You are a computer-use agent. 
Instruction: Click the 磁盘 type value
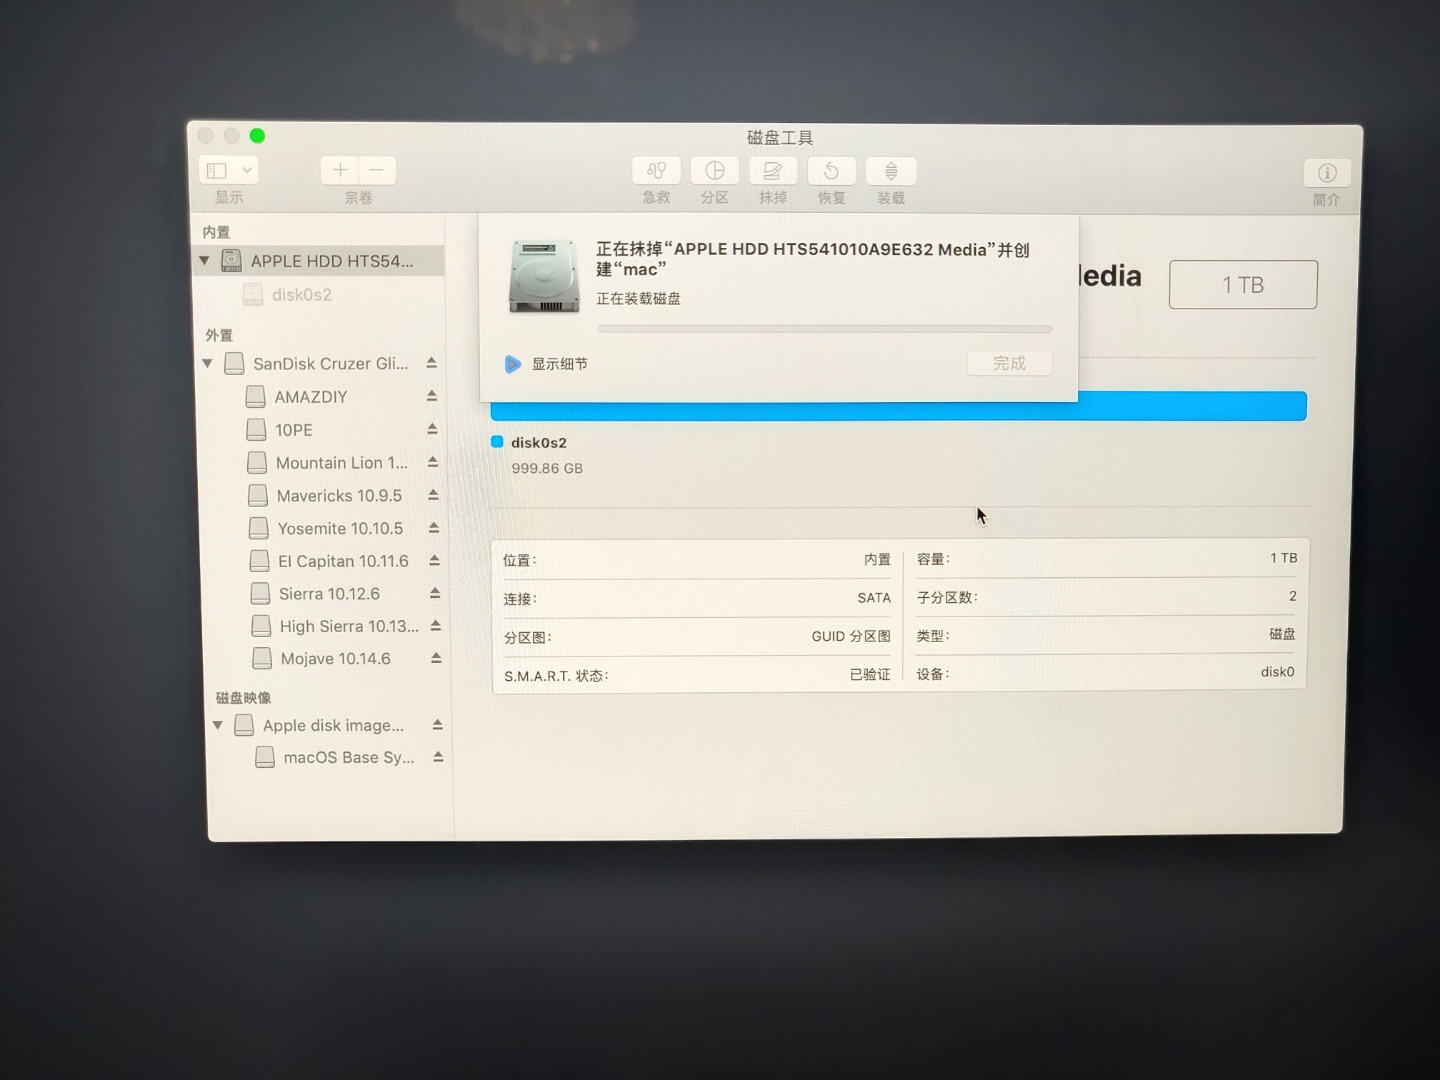1282,634
